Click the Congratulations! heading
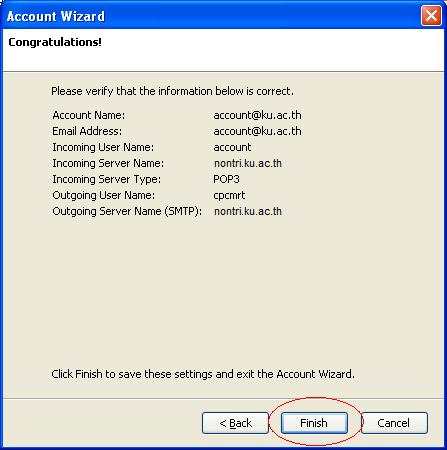447x450 pixels. coord(55,42)
